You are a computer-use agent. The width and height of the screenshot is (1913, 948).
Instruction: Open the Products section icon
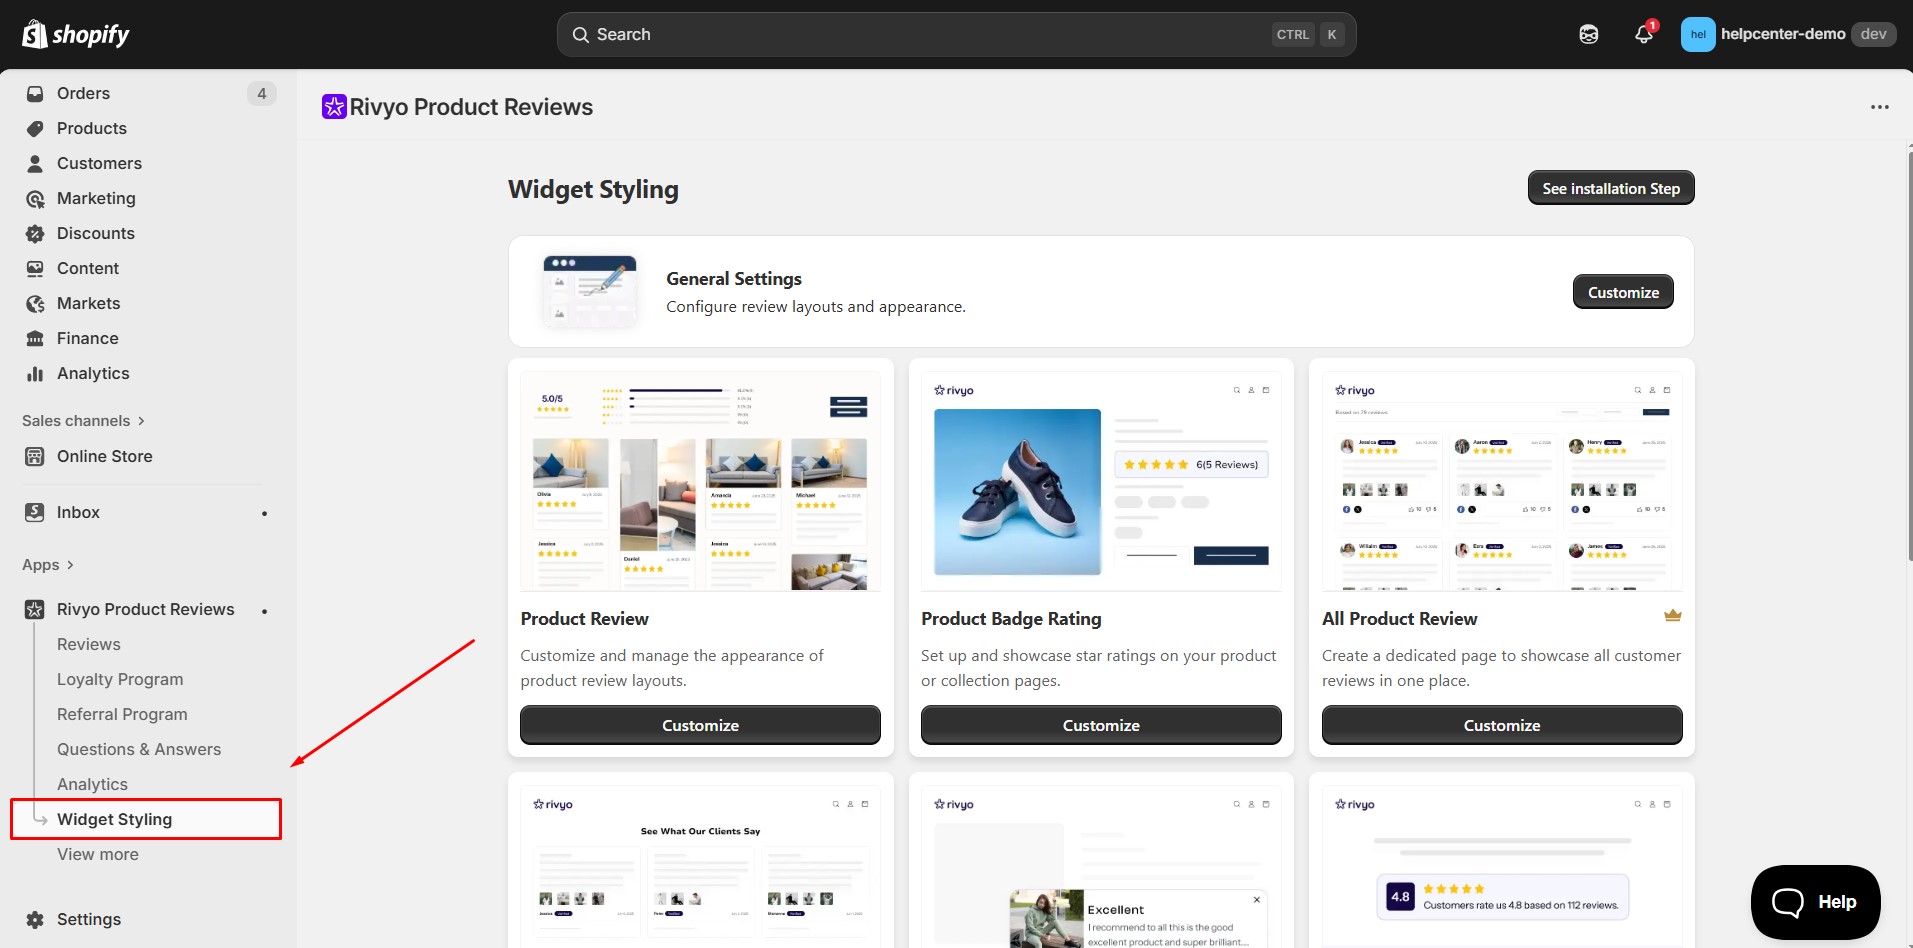coord(34,128)
